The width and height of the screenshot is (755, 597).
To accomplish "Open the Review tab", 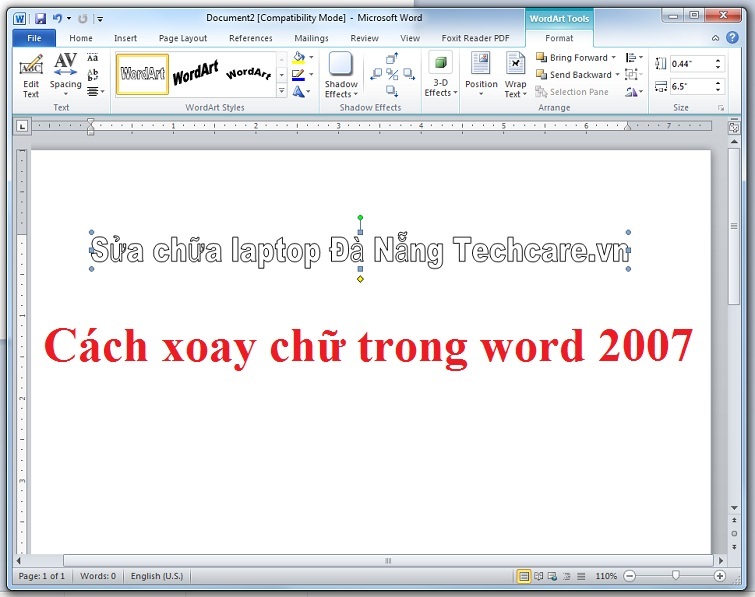I will [364, 38].
